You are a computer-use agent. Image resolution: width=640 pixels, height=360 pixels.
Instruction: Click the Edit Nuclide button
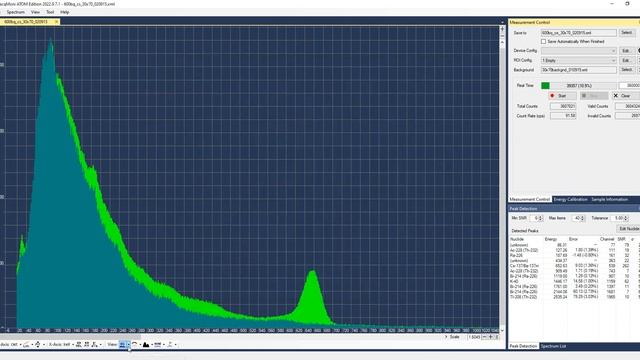coord(628,229)
